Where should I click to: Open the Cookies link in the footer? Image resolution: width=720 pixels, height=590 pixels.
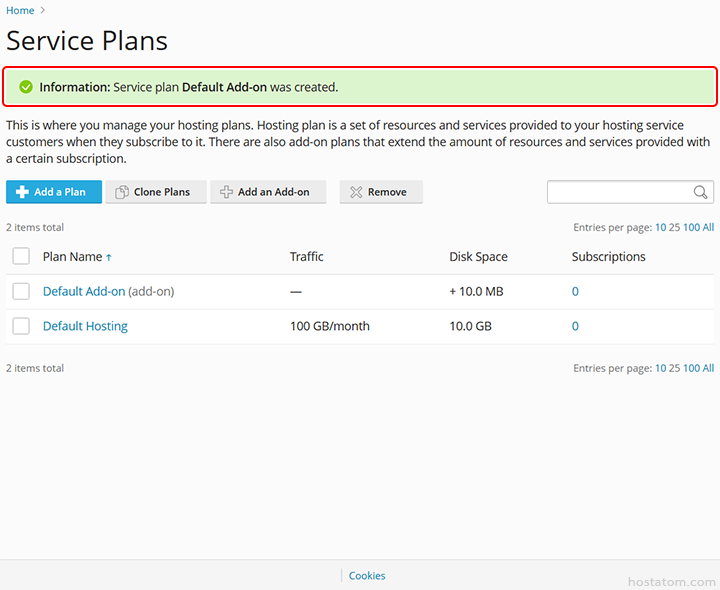pyautogui.click(x=367, y=576)
